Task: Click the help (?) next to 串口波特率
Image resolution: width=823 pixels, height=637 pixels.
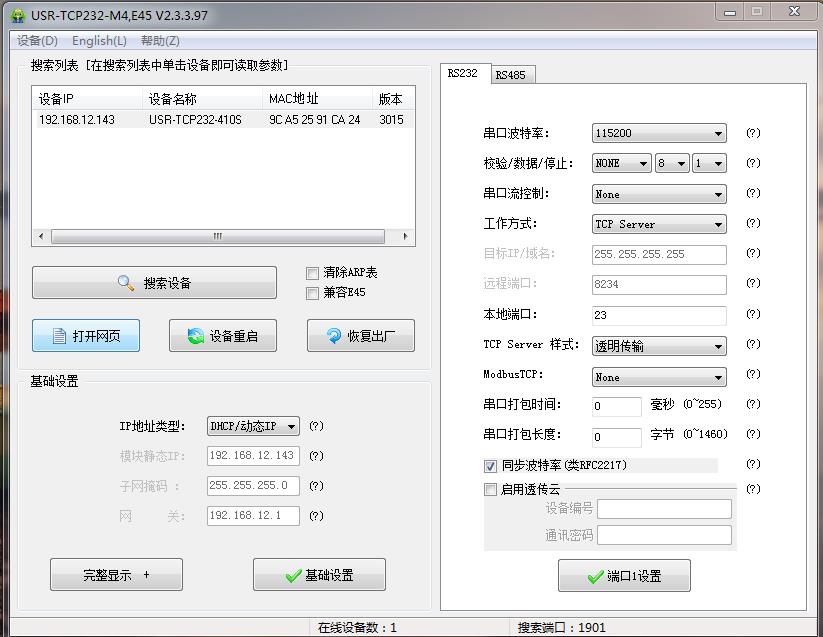Action: click(753, 133)
